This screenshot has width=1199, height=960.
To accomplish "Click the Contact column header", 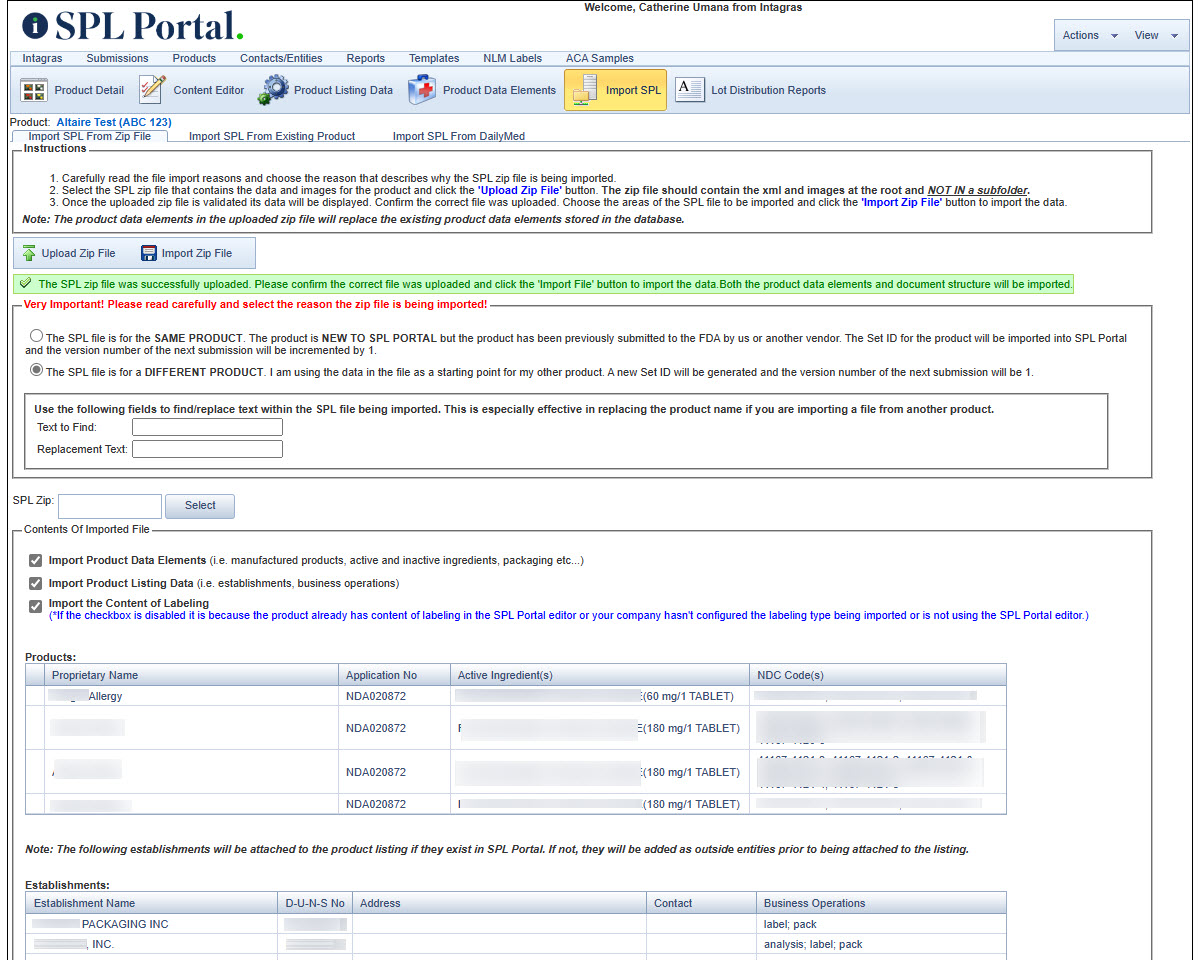I will pos(701,903).
